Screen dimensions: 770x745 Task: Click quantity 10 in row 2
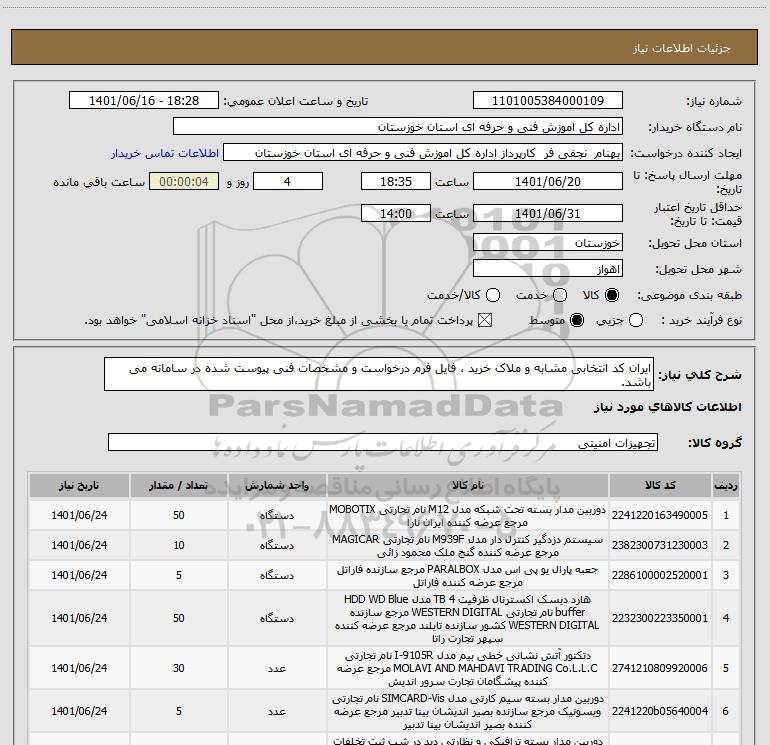point(179,545)
